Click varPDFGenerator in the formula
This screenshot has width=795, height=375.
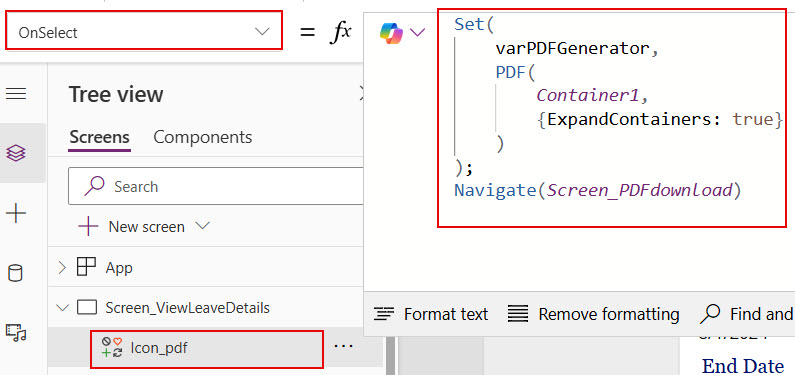[572, 49]
